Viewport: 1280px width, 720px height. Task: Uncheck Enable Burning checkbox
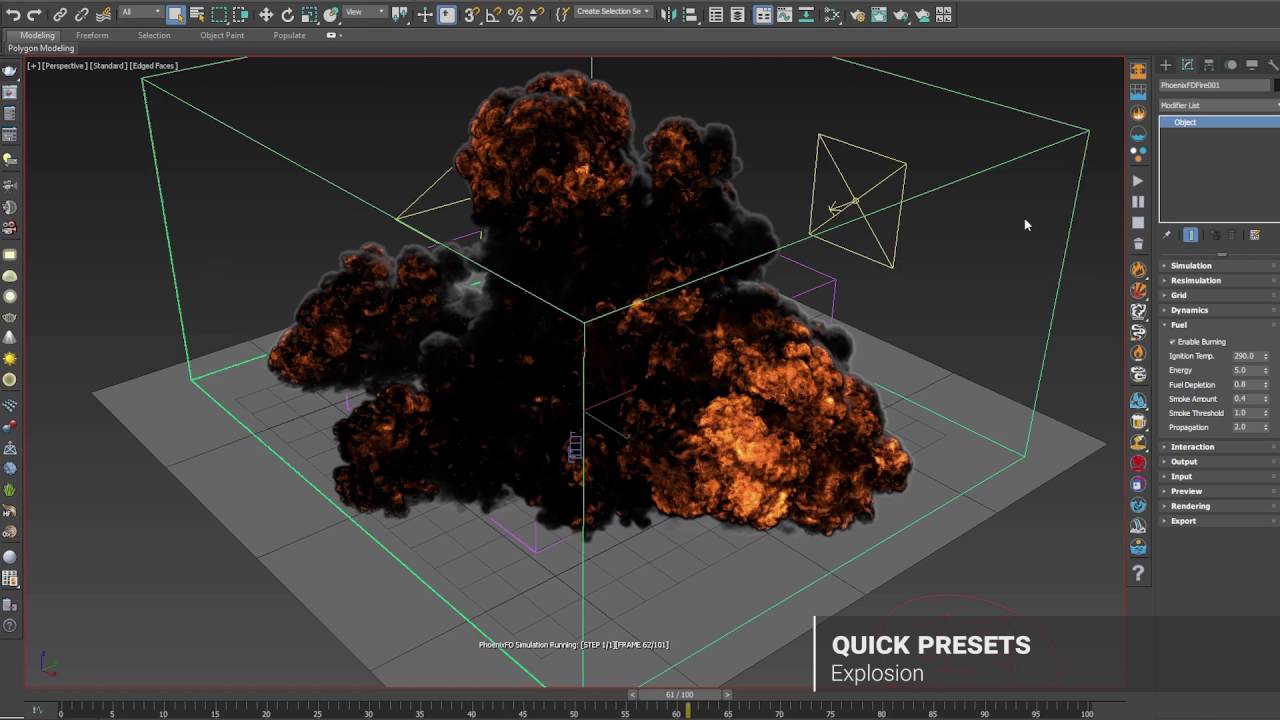[x=1173, y=342]
